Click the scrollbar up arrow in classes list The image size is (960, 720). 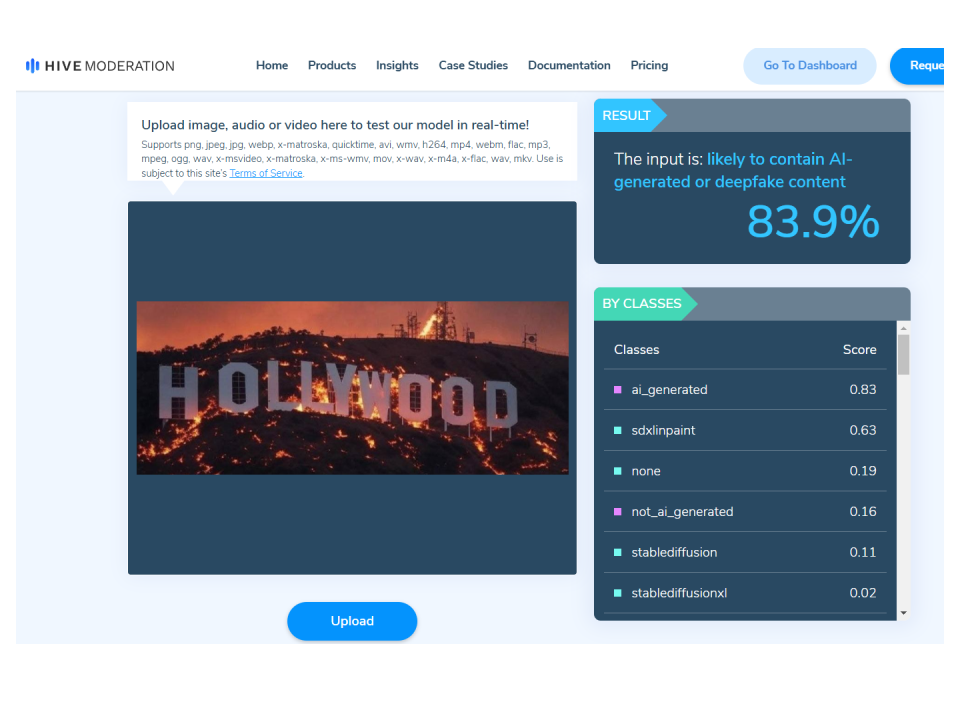[904, 328]
